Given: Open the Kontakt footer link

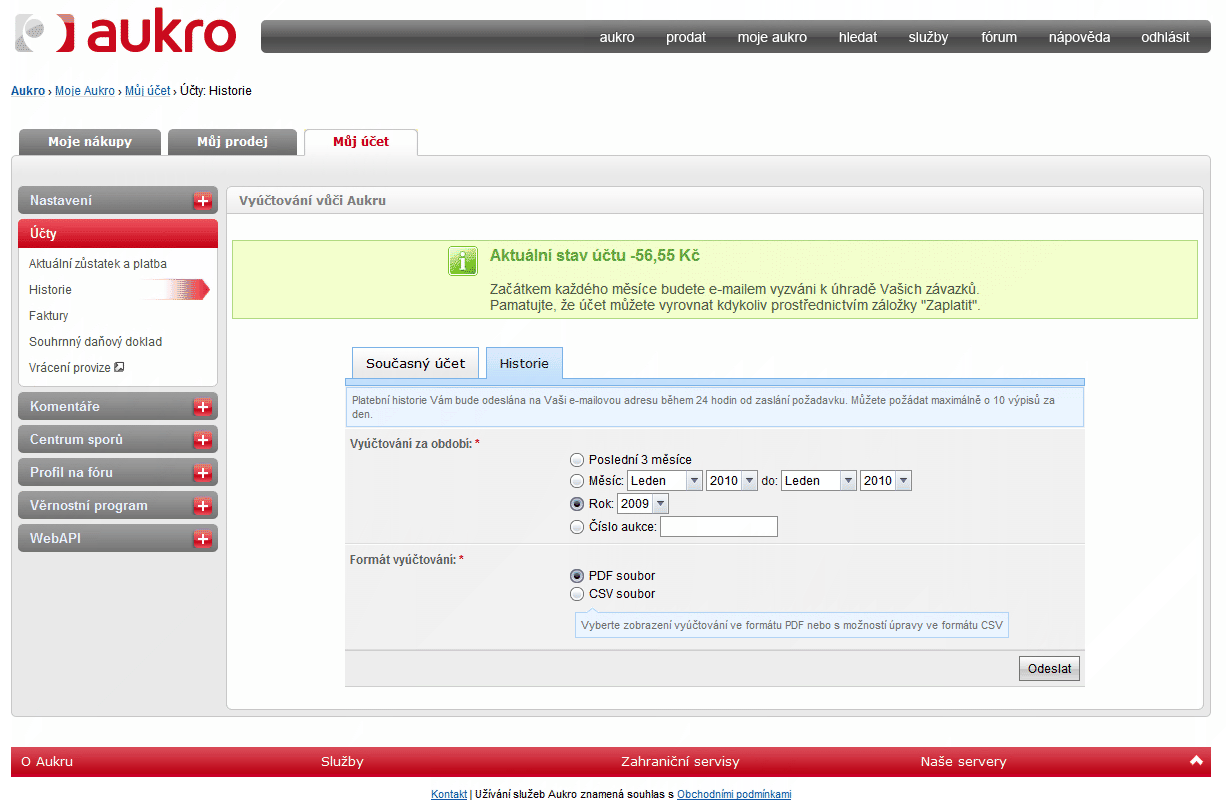Looking at the screenshot, I should [449, 794].
